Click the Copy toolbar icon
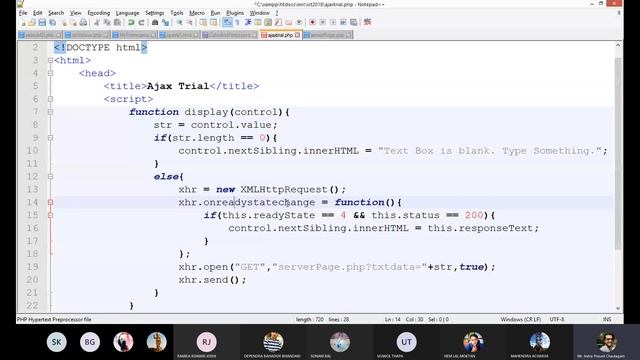The width and height of the screenshot is (640, 360). 107,22
